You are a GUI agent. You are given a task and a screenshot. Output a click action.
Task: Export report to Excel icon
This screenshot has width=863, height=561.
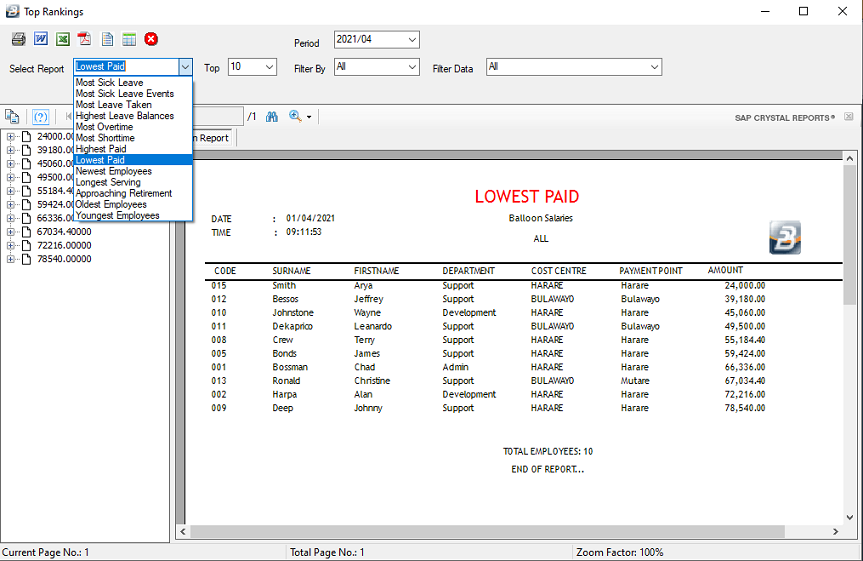click(63, 39)
